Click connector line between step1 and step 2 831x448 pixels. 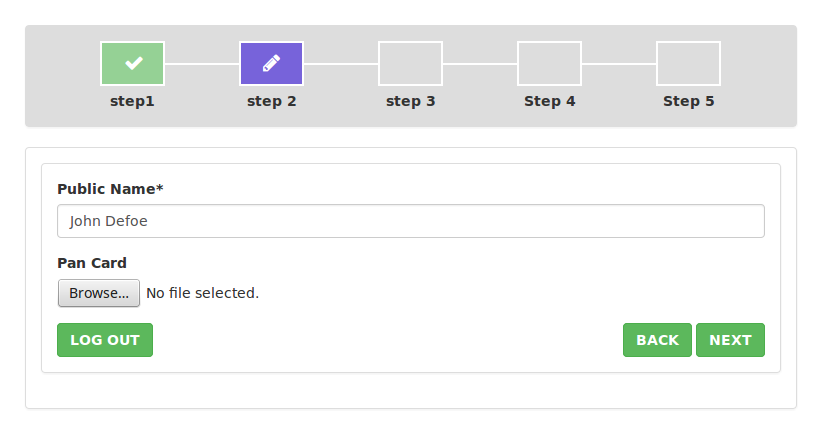202,64
